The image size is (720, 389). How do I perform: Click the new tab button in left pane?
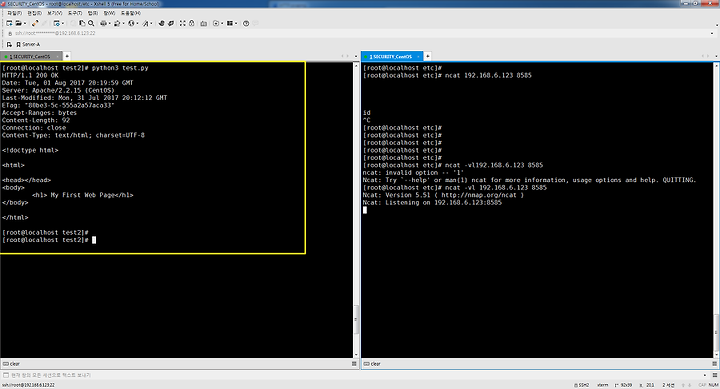(x=67, y=56)
